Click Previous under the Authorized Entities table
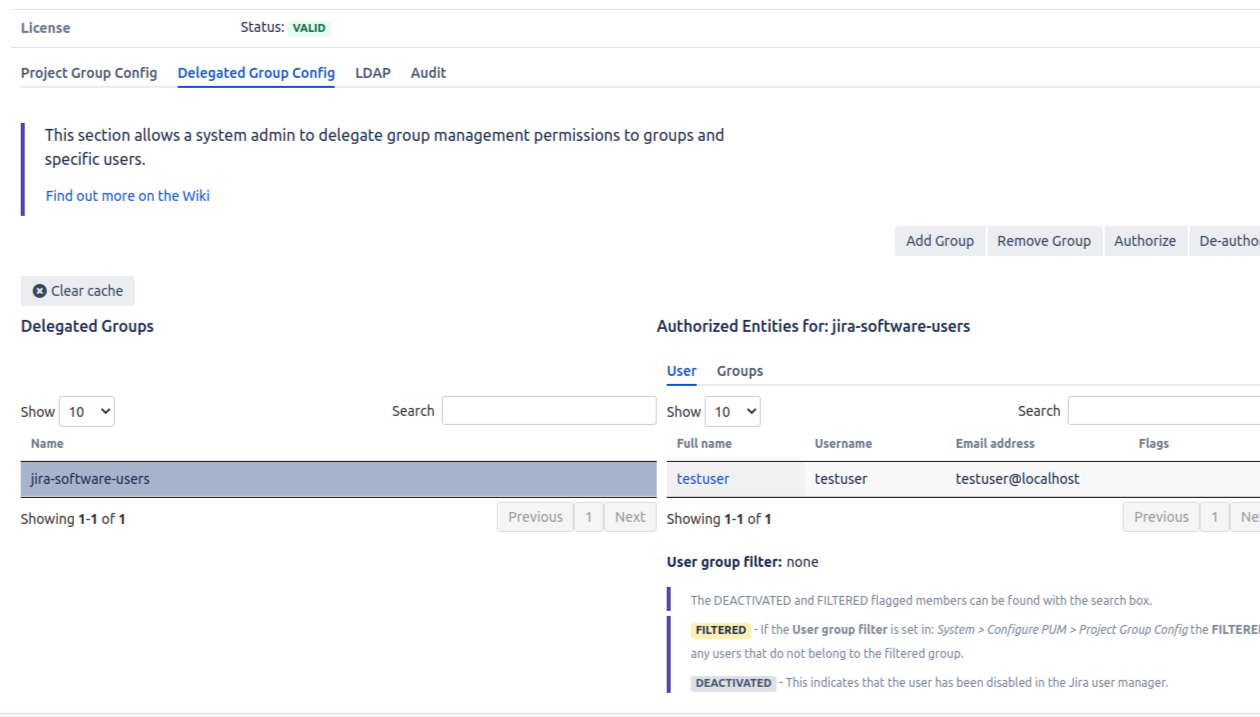This screenshot has width=1260, height=717. [x=1161, y=517]
